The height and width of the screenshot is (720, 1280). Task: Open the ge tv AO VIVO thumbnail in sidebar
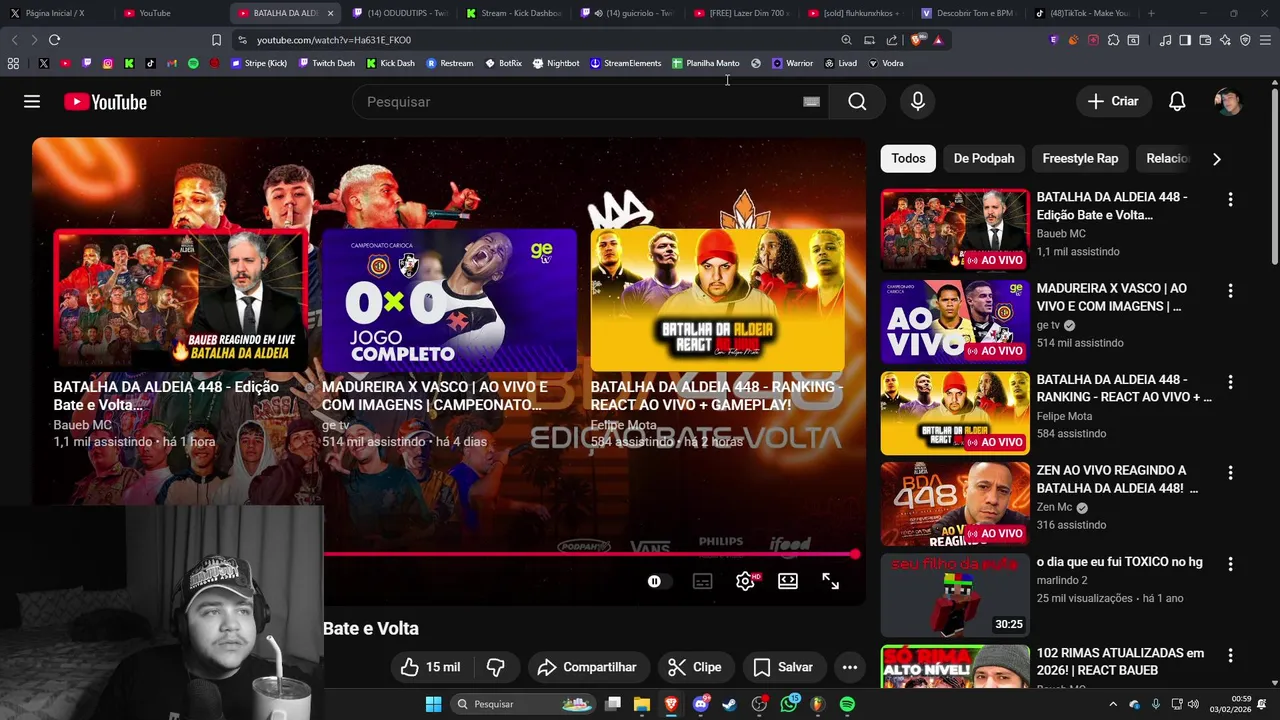955,321
